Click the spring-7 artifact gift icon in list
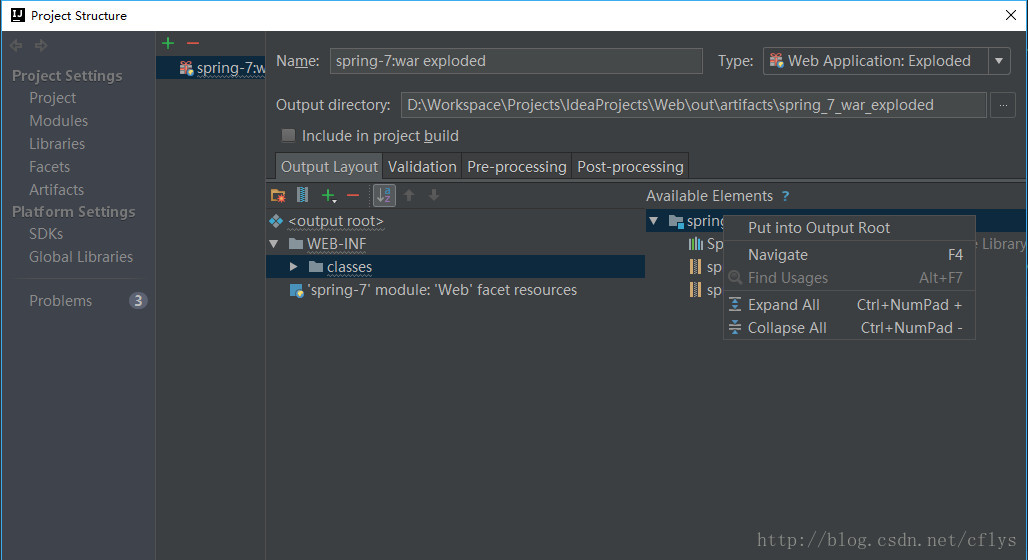1028x560 pixels. 186,68
